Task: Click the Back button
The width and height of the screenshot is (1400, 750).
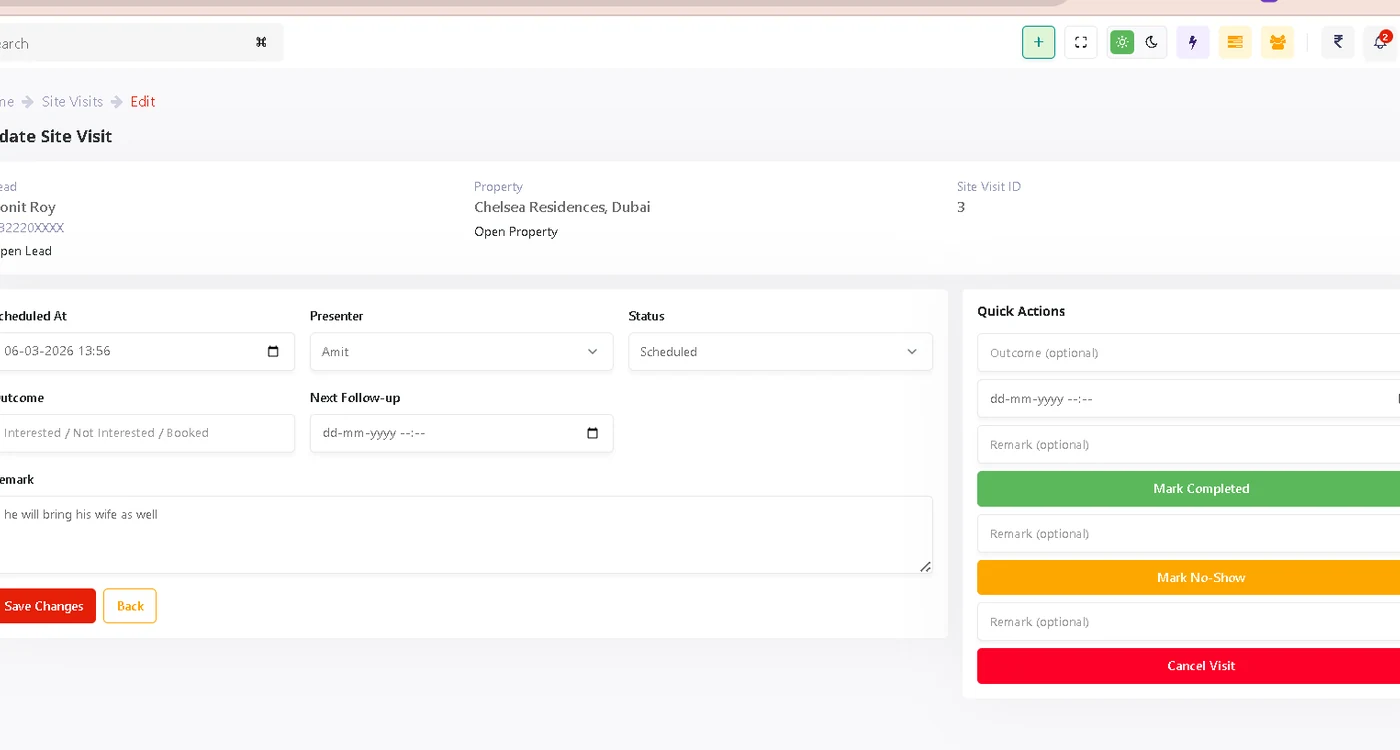Action: point(130,606)
